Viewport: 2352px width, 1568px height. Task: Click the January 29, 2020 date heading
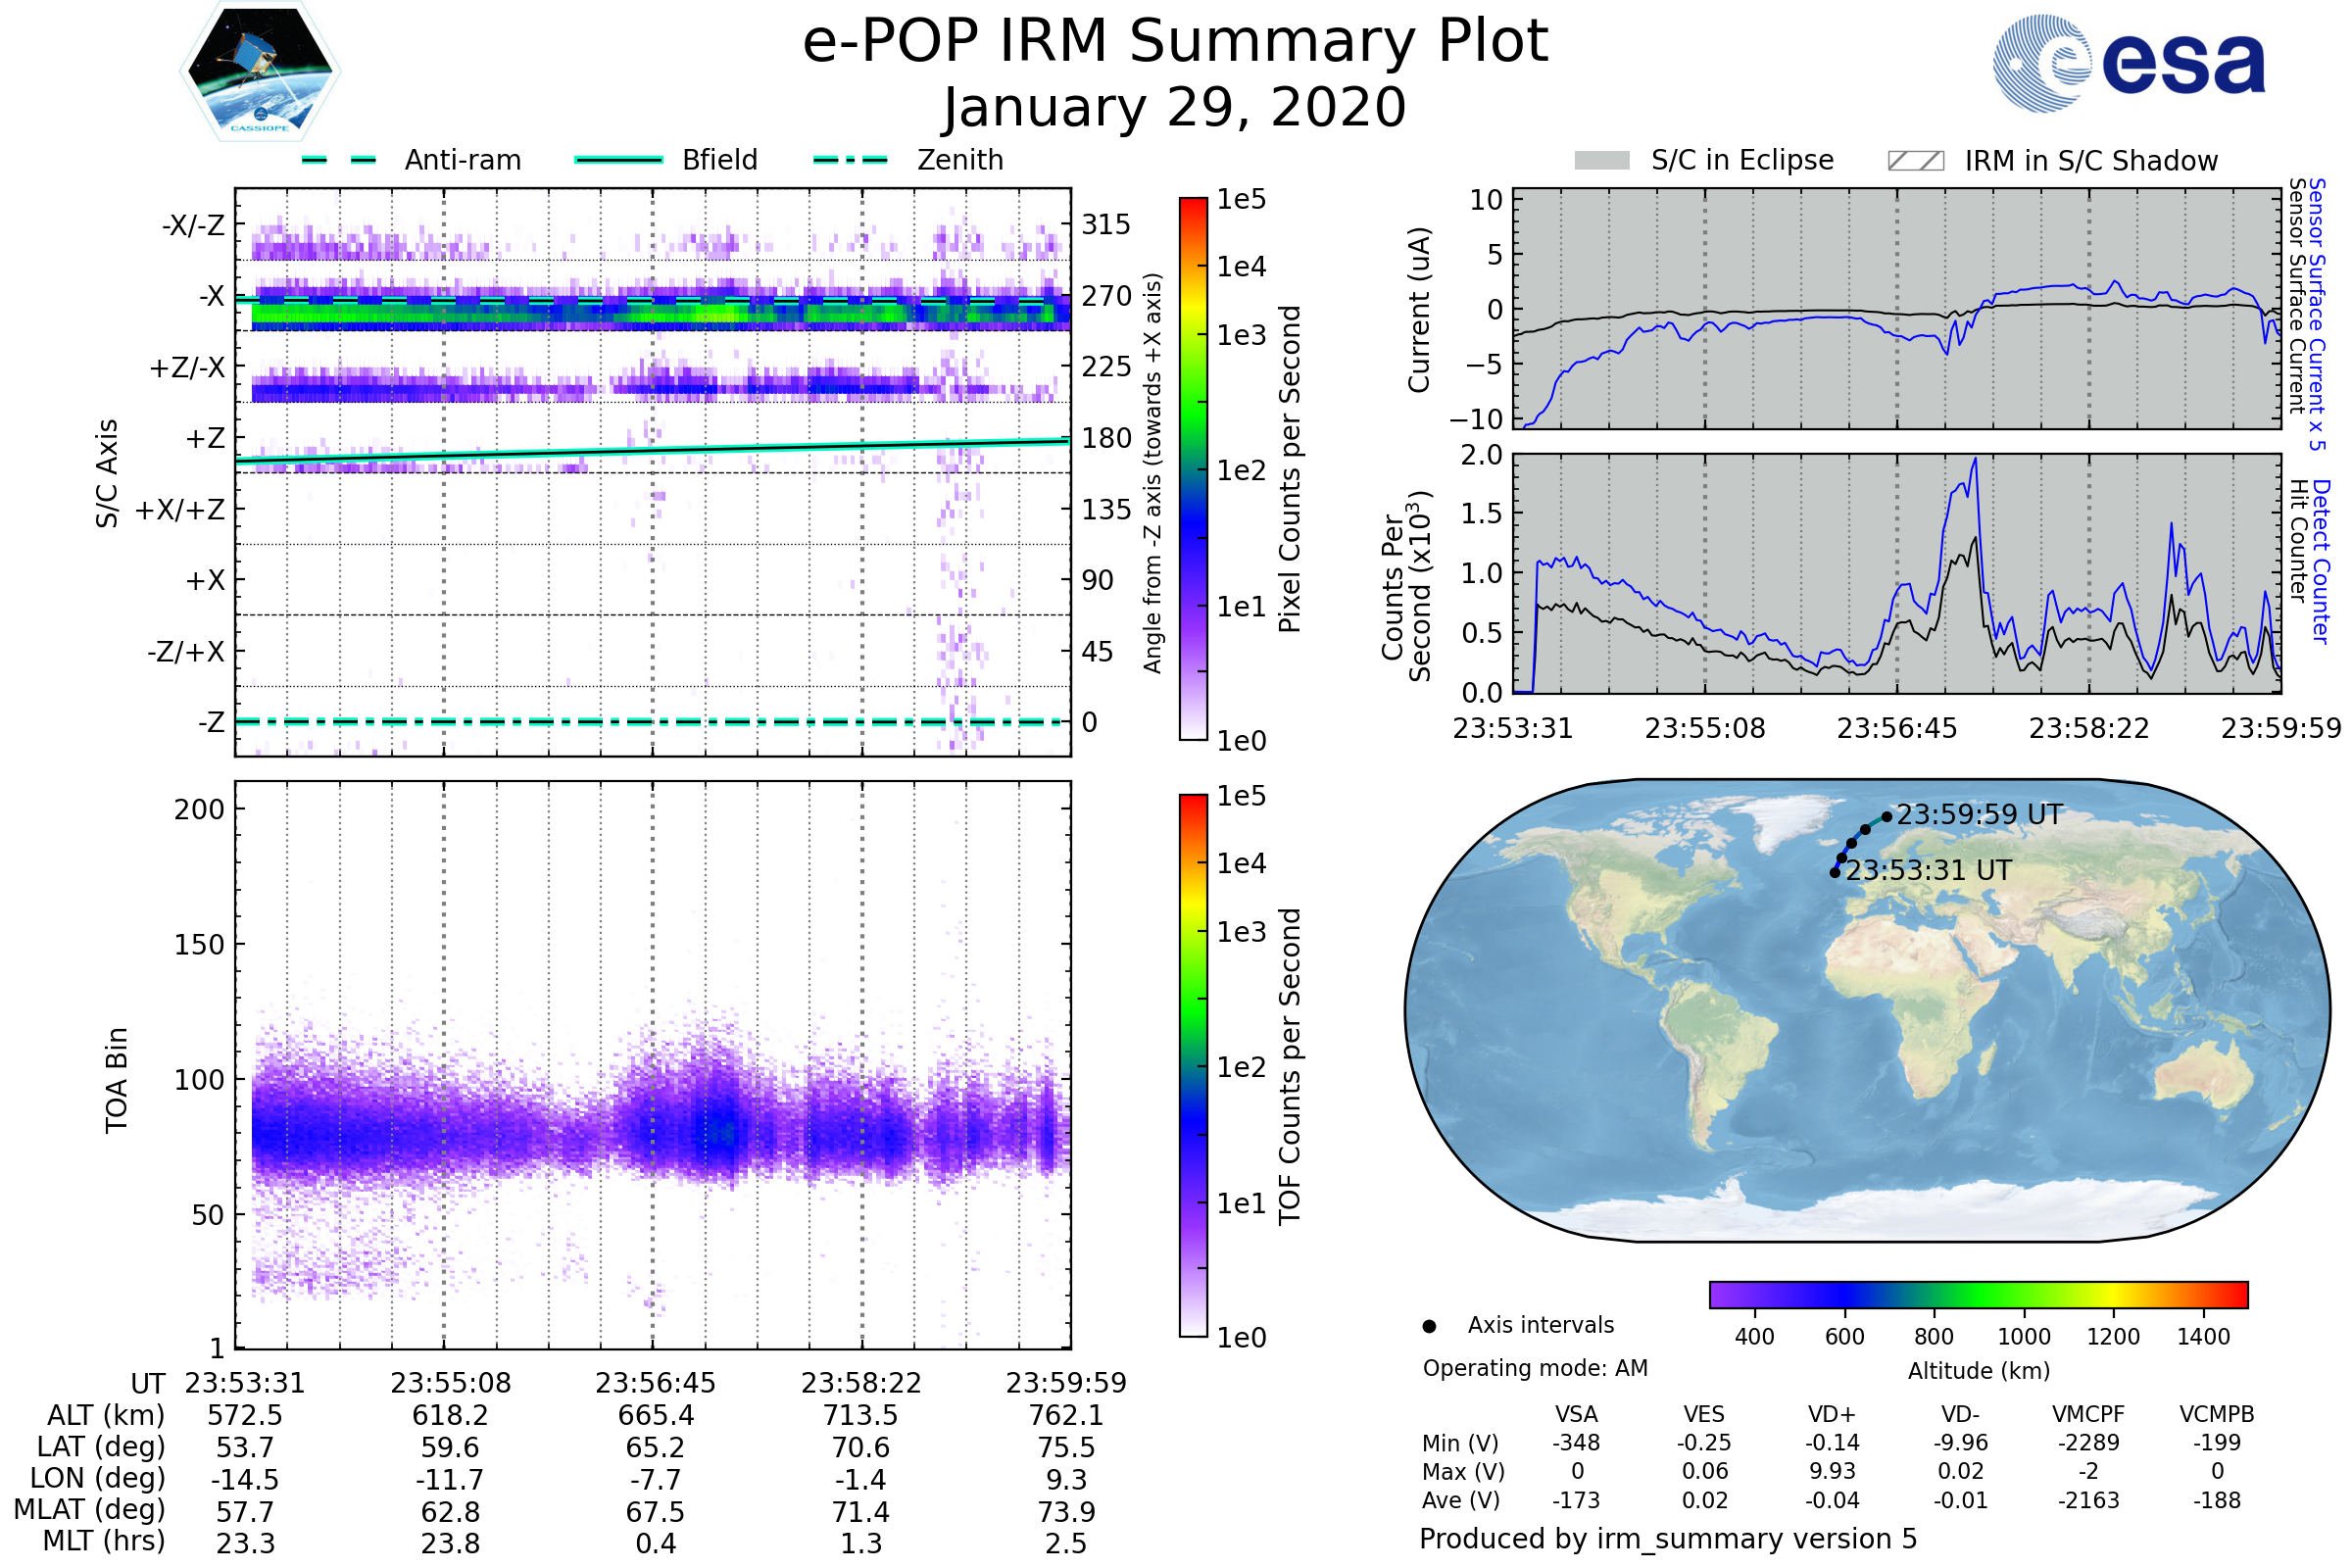(1175, 108)
